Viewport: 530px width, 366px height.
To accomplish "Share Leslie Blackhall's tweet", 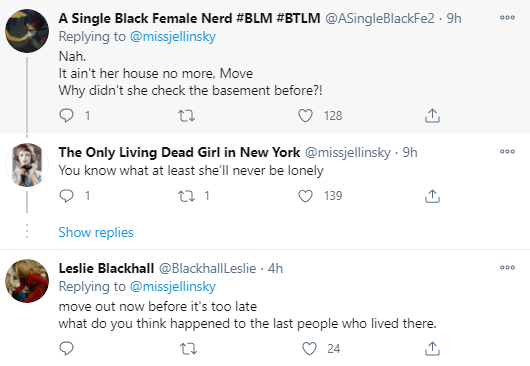I will coord(432,348).
